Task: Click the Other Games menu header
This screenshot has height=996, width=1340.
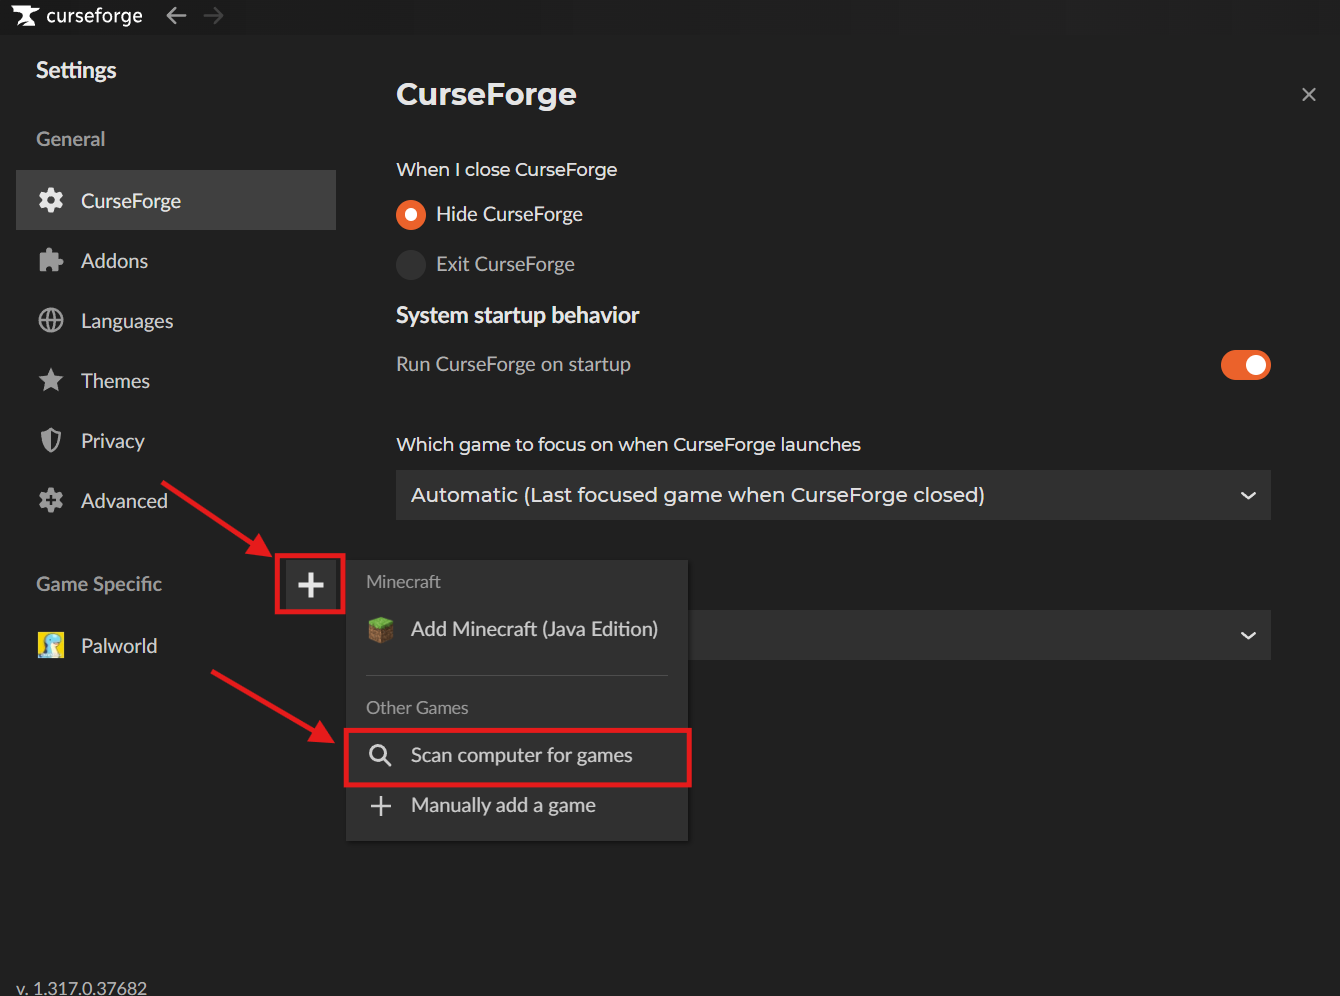Action: (417, 708)
